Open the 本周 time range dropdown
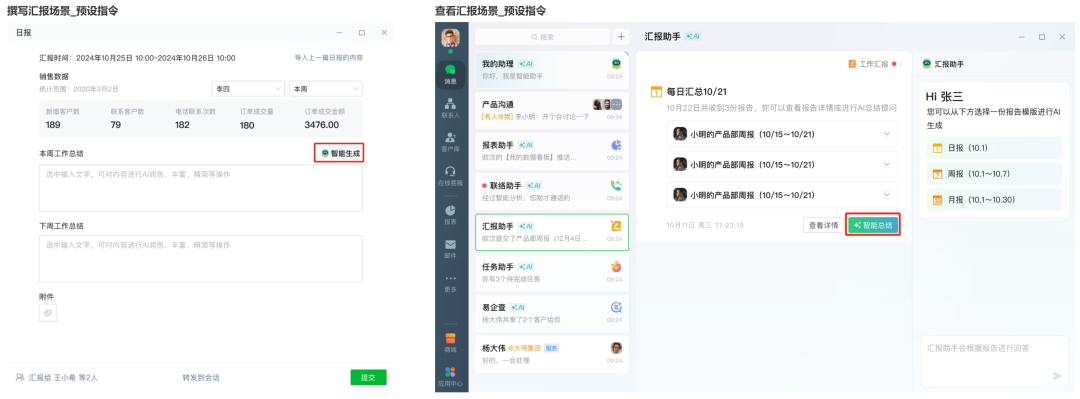Viewport: 1080px width, 399px height. pos(326,89)
